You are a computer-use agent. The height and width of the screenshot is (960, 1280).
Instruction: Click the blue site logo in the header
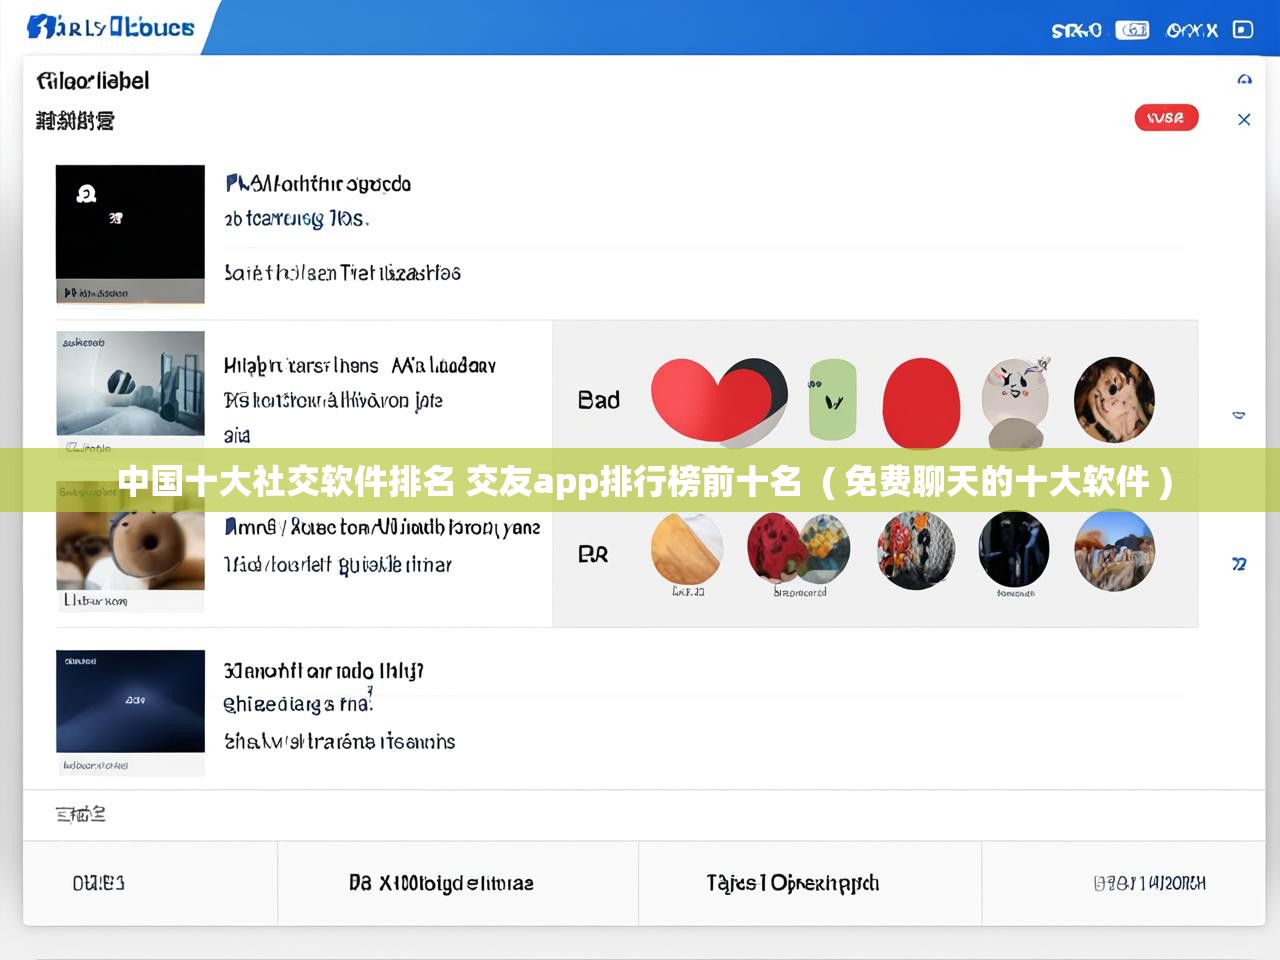pyautogui.click(x=110, y=28)
